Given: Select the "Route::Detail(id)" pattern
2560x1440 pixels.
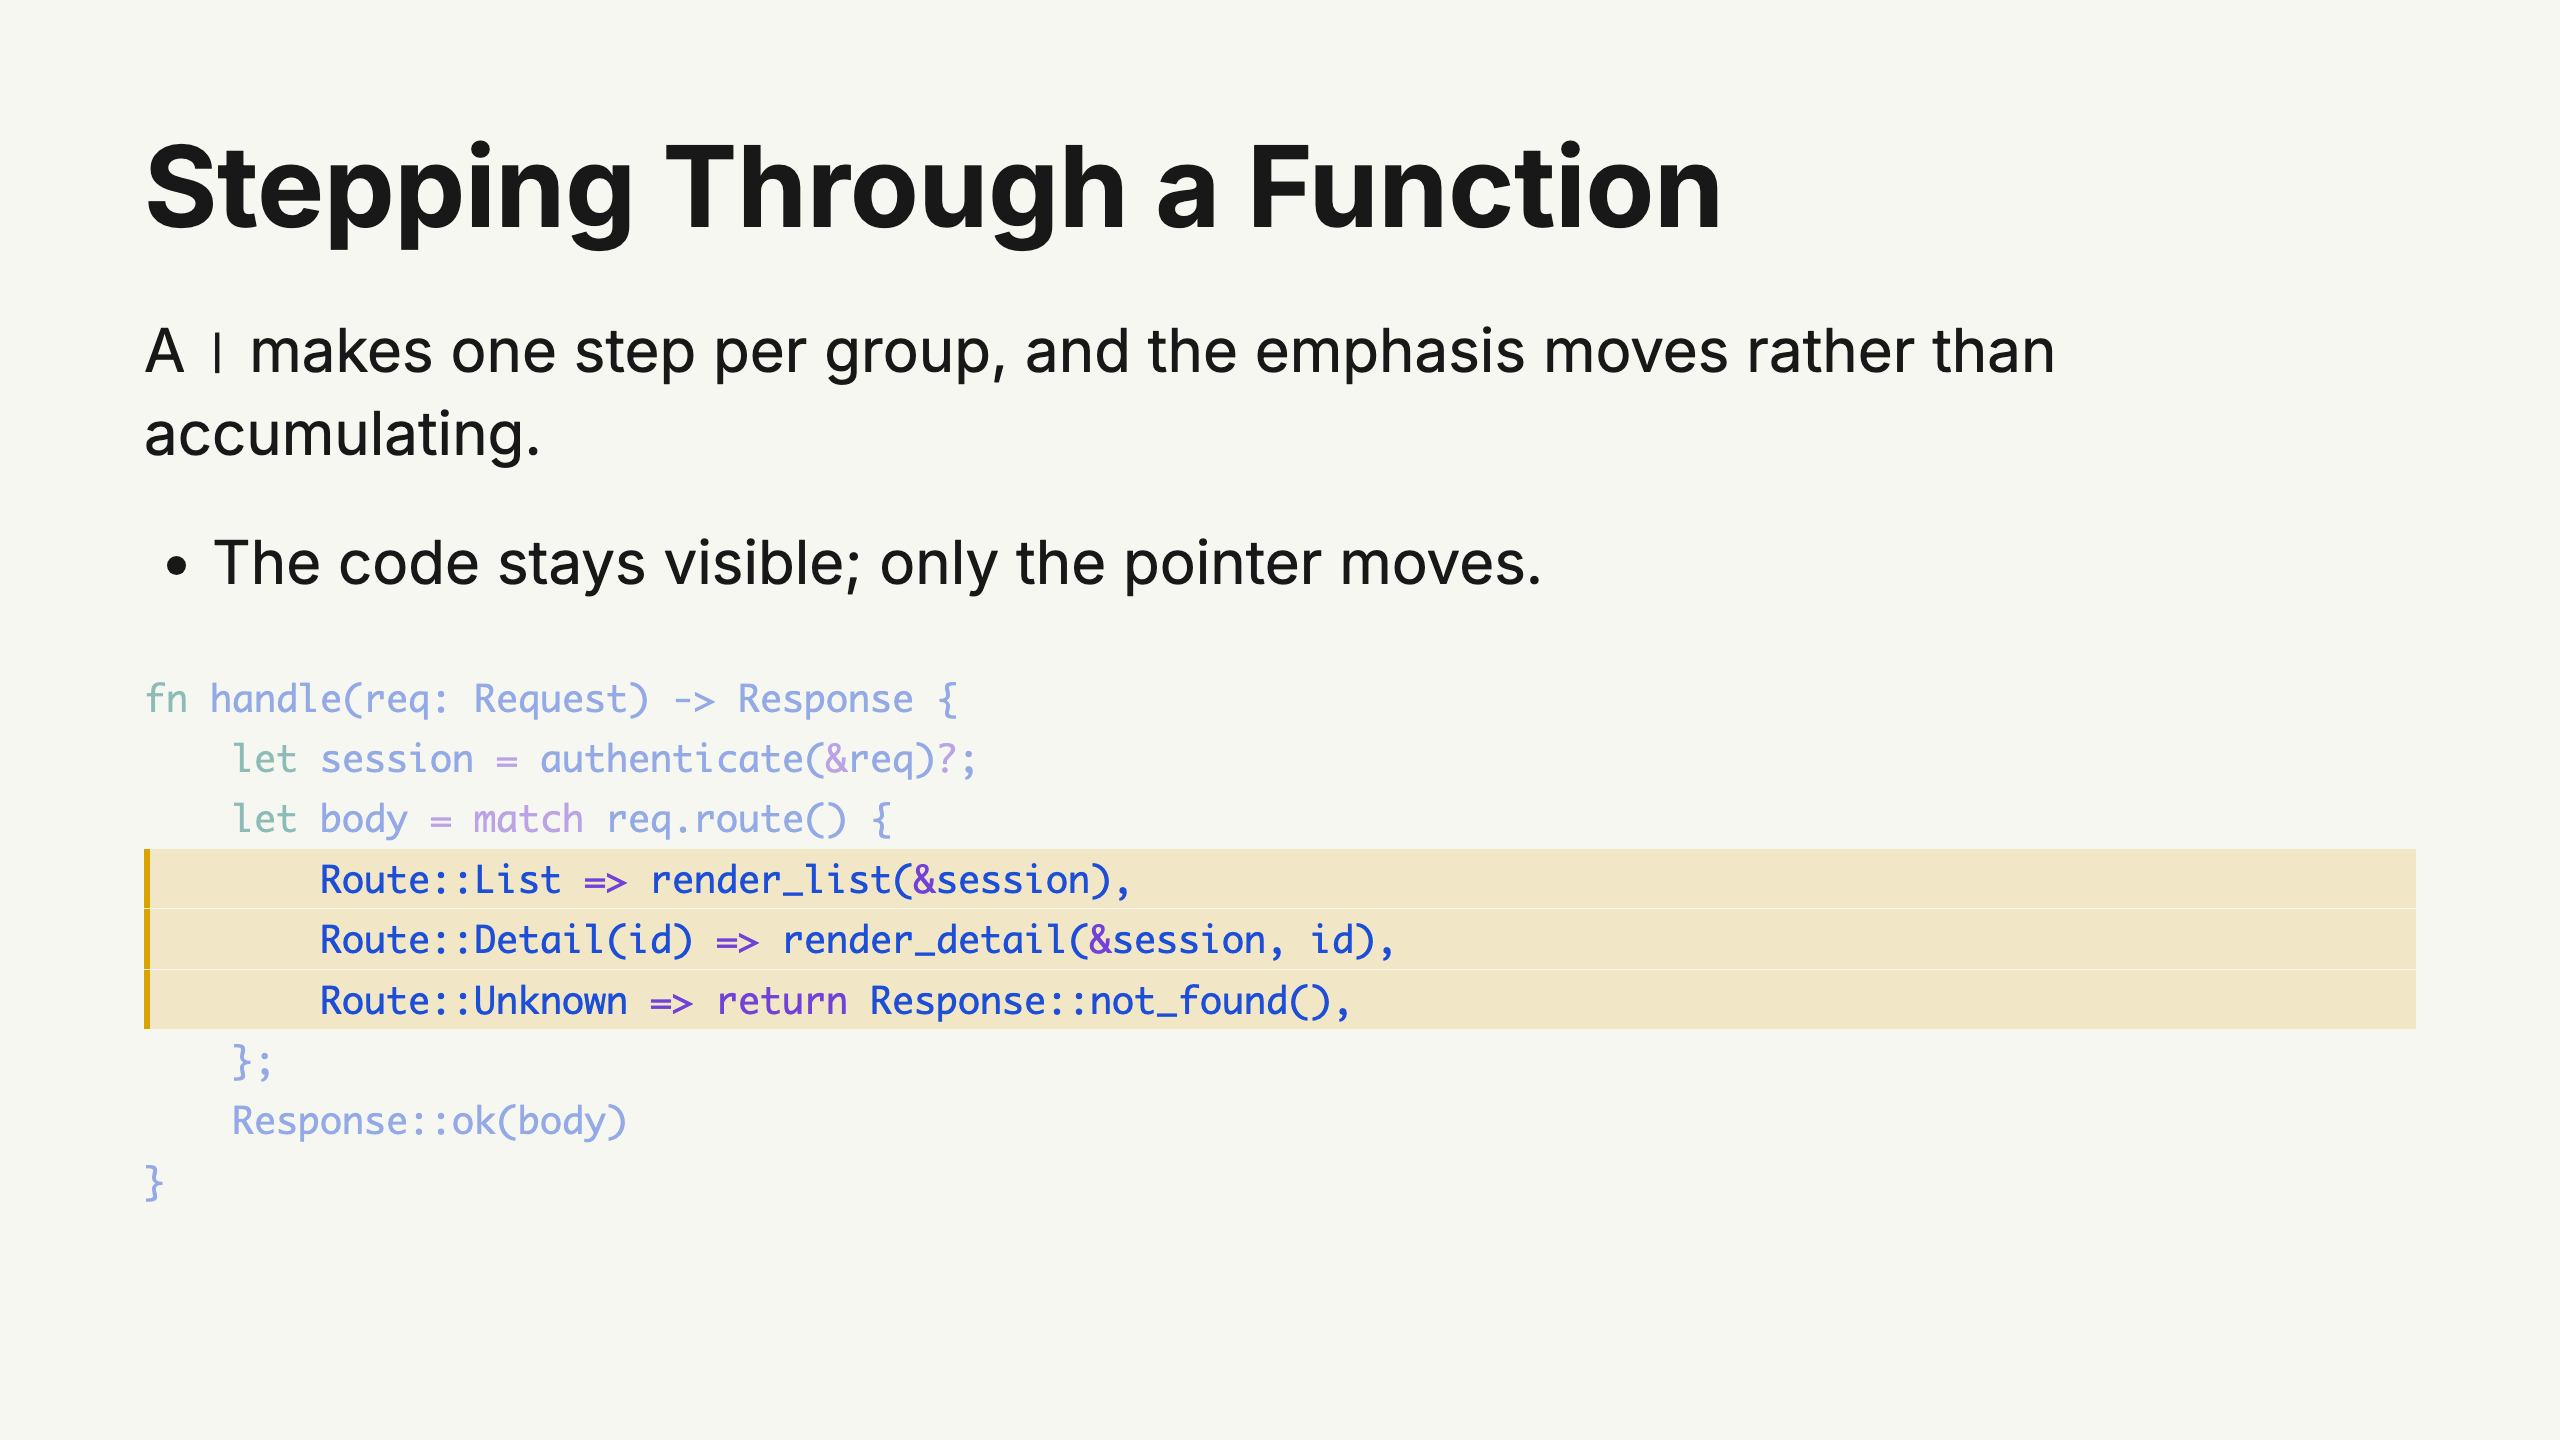Looking at the screenshot, I should pos(506,940).
